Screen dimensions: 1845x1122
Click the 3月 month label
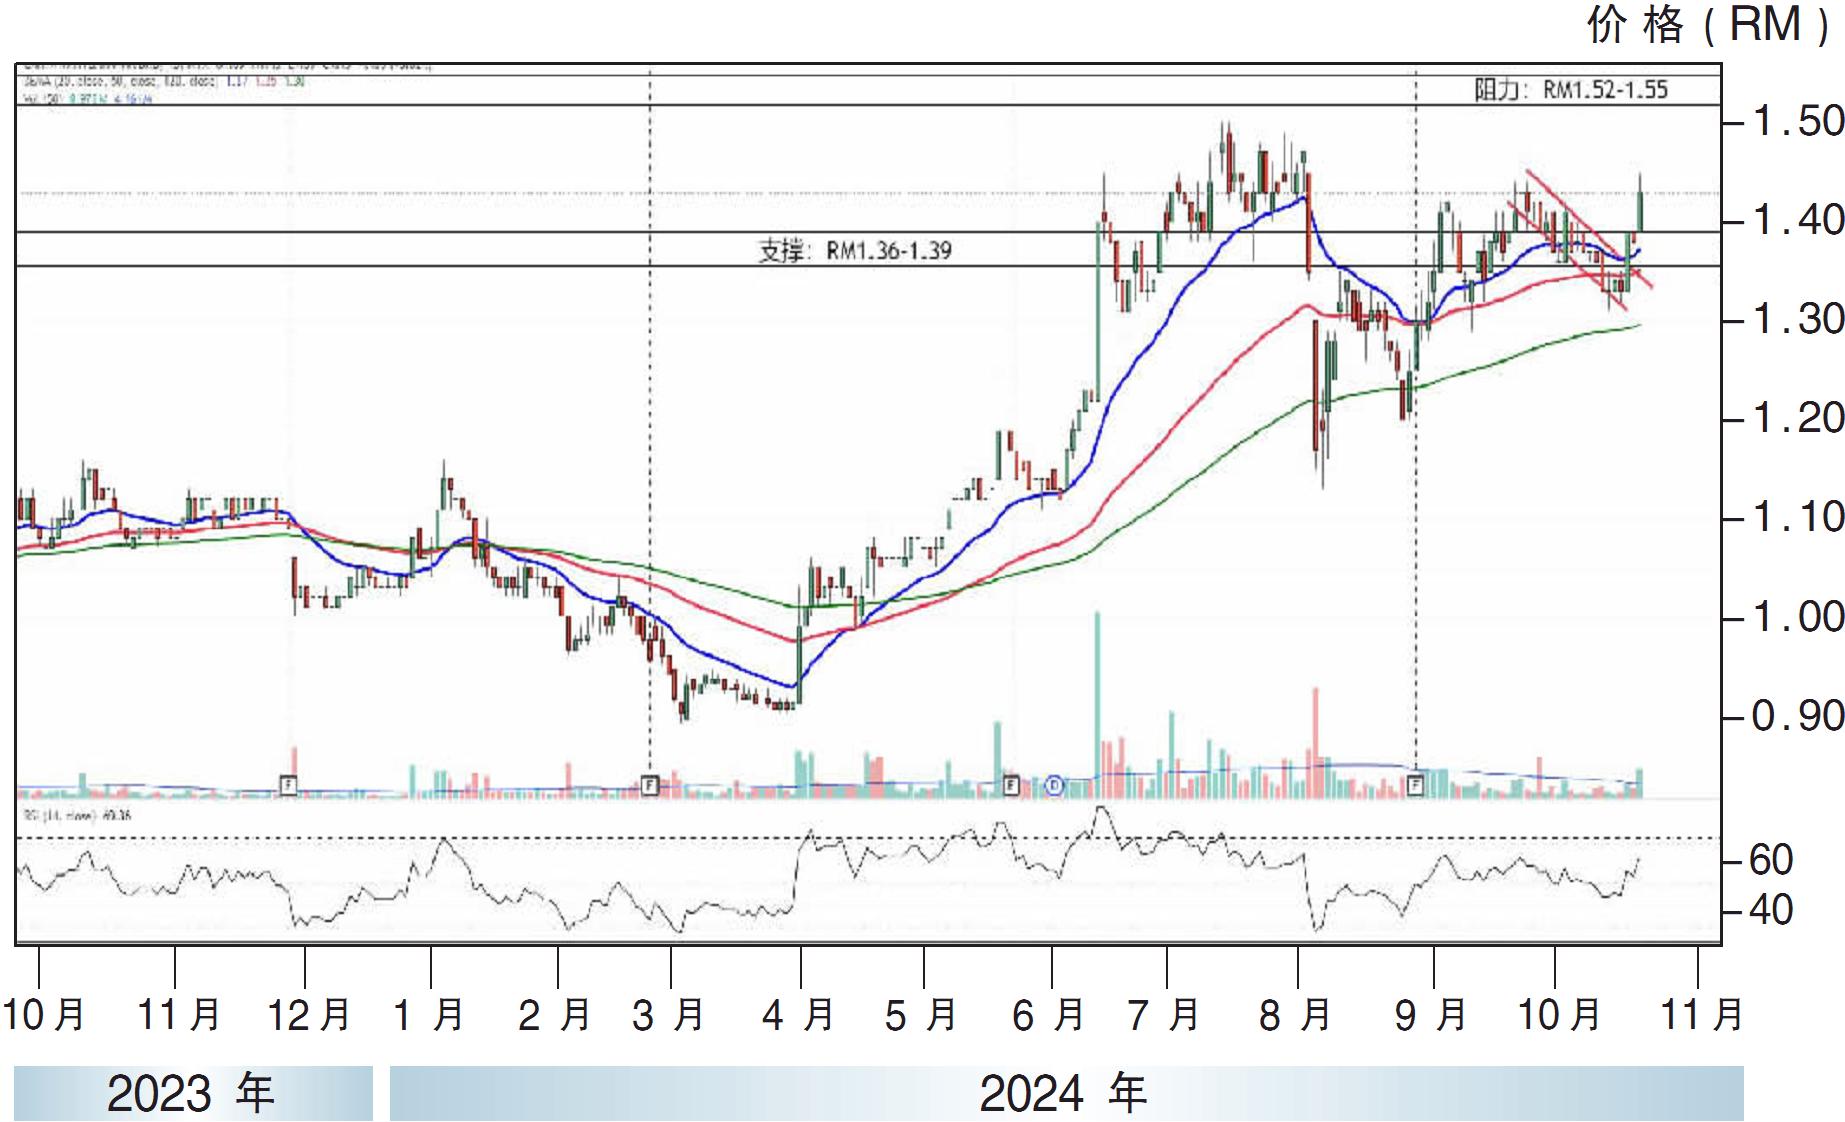tap(668, 1015)
